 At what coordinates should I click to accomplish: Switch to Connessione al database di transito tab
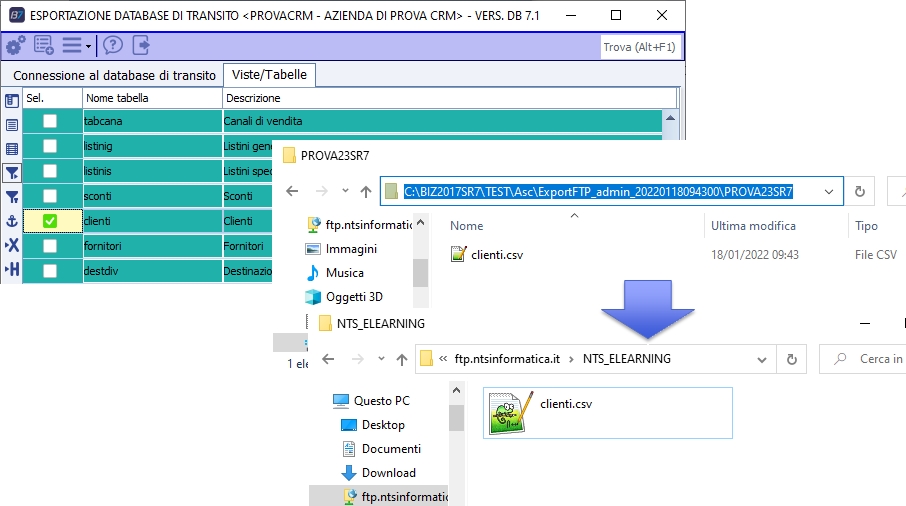[114, 75]
